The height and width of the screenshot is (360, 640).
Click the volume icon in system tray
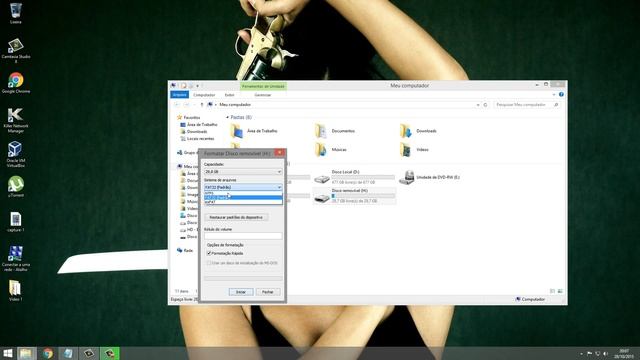pyautogui.click(x=606, y=353)
